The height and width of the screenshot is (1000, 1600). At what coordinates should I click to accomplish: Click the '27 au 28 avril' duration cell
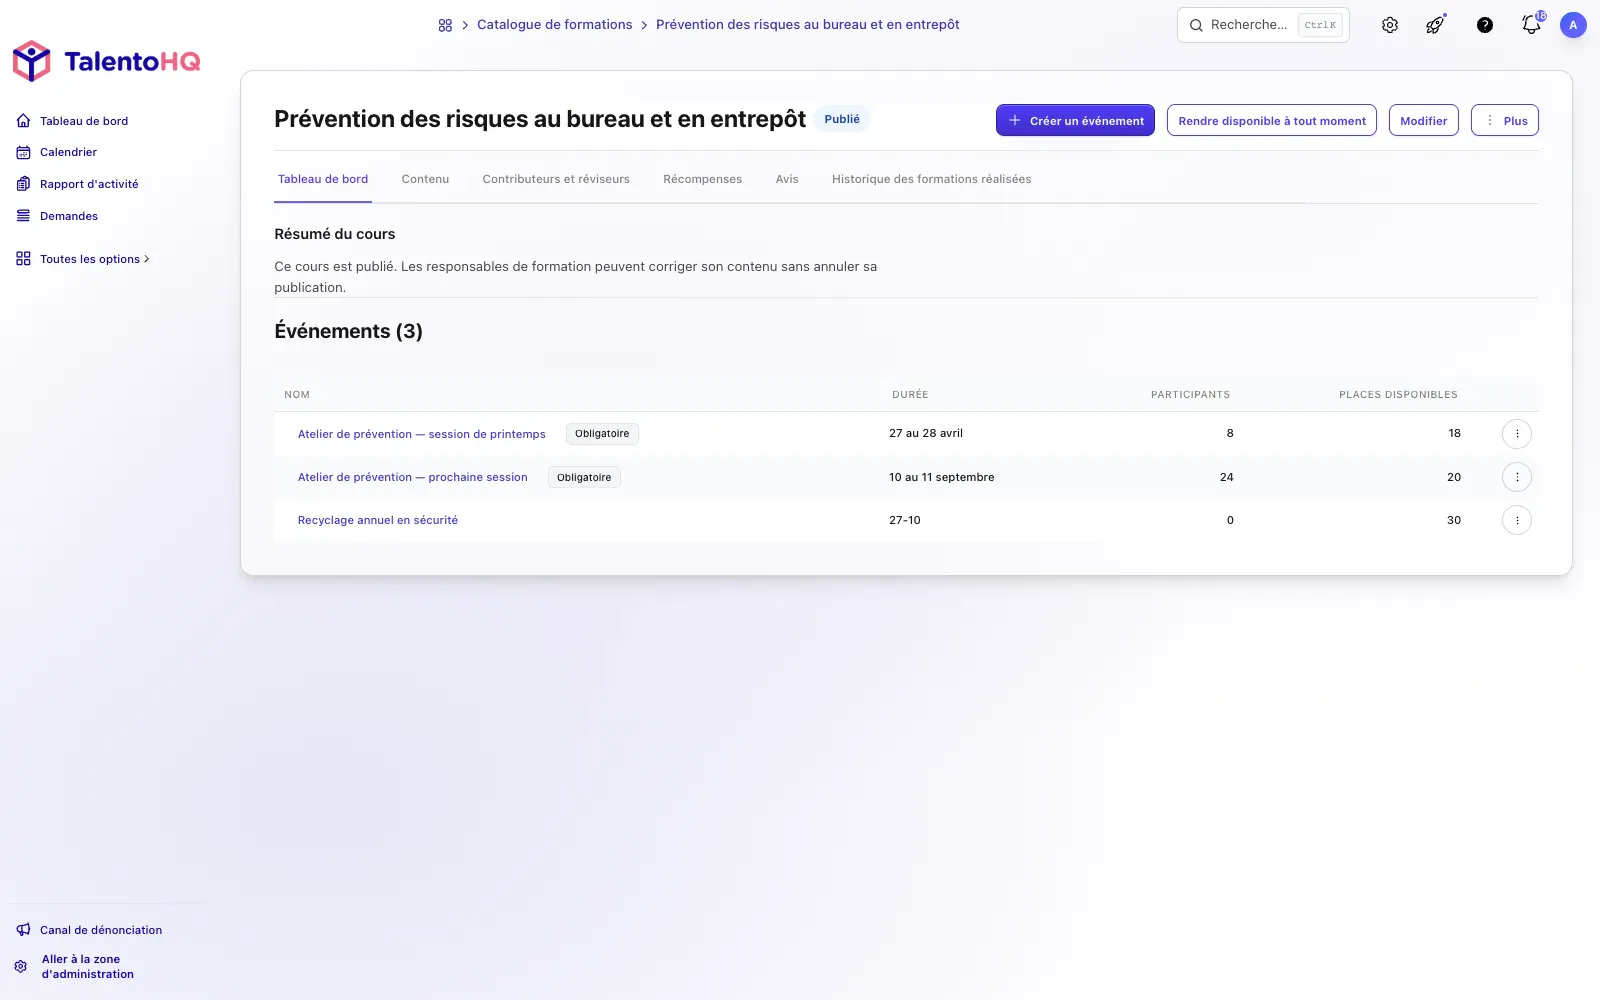pyautogui.click(x=926, y=434)
